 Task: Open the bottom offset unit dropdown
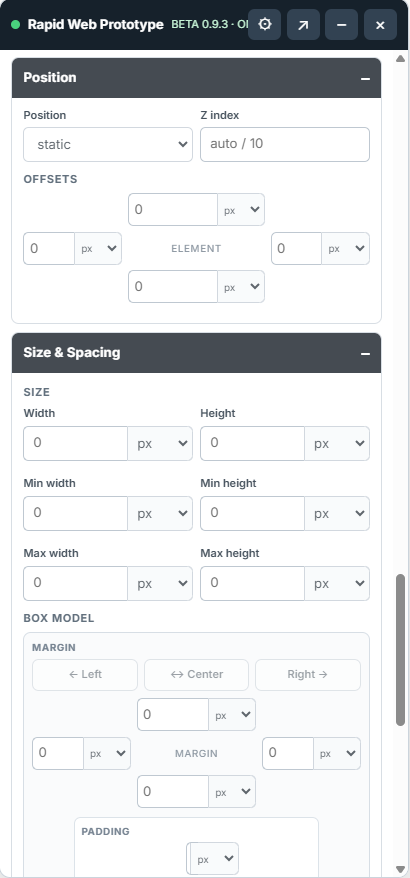241,287
